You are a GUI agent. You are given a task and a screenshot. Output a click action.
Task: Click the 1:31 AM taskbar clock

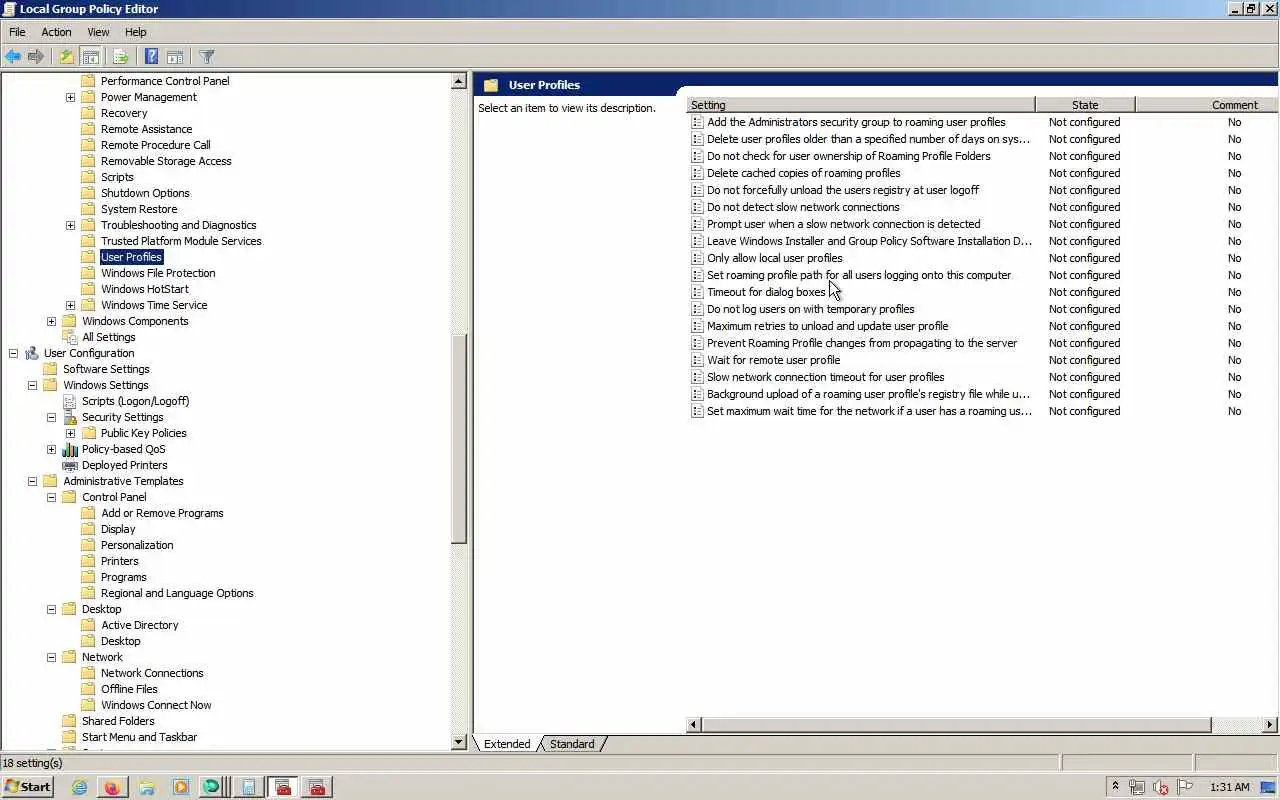[x=1229, y=787]
